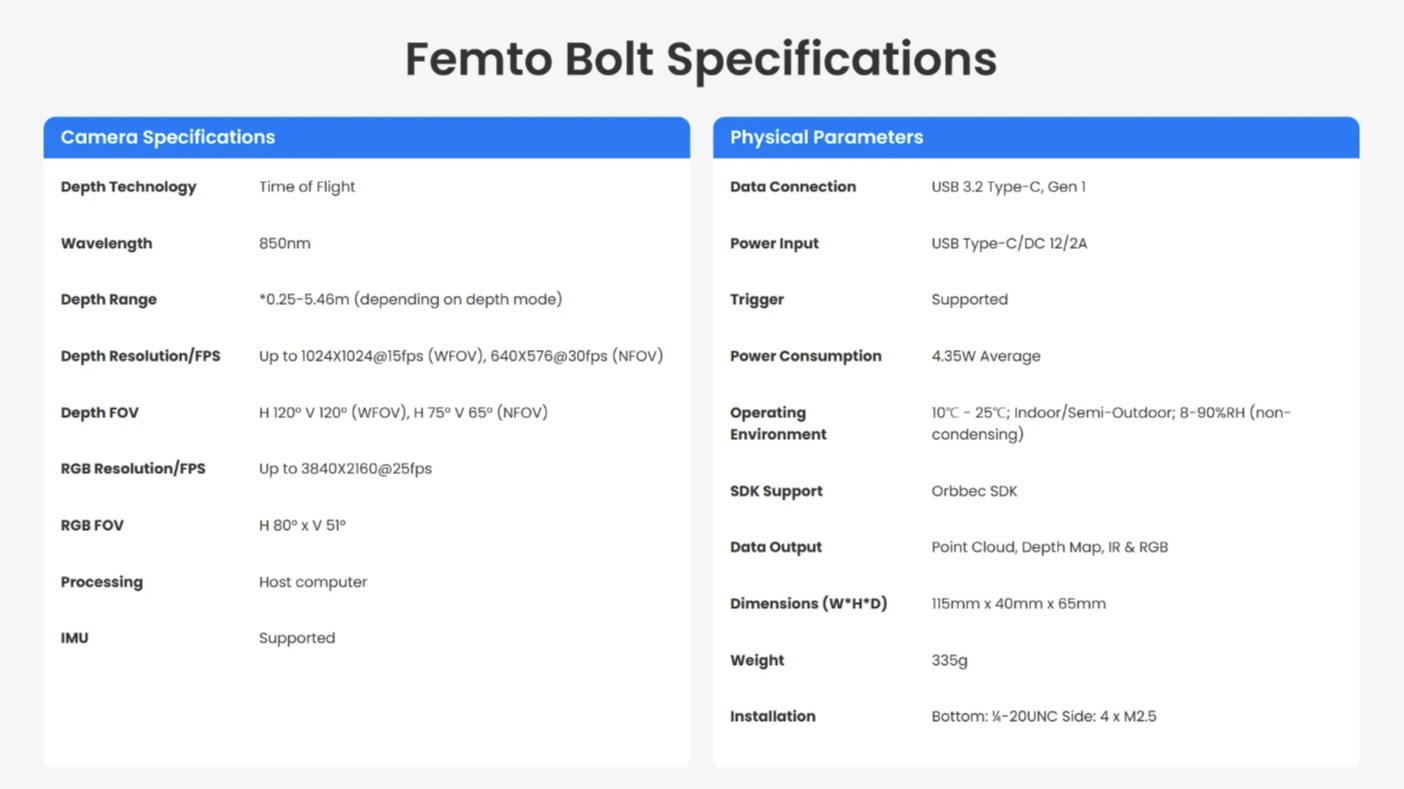This screenshot has width=1404, height=789.
Task: Click the 335g weight value
Action: pos(949,660)
